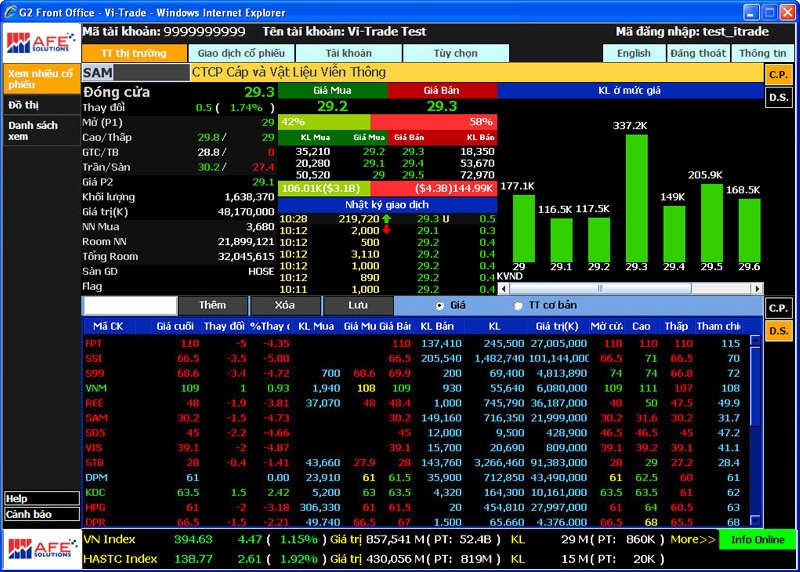
Task: Click the chart scrollbar left arrow
Action: (x=504, y=289)
